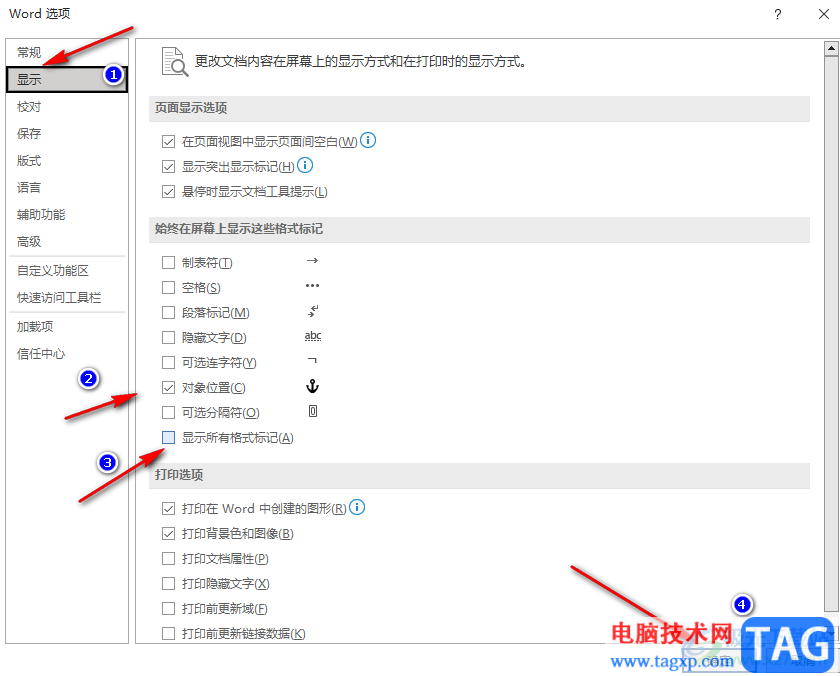
Task: Enable 打印文档属性 checkbox
Action: point(168,559)
